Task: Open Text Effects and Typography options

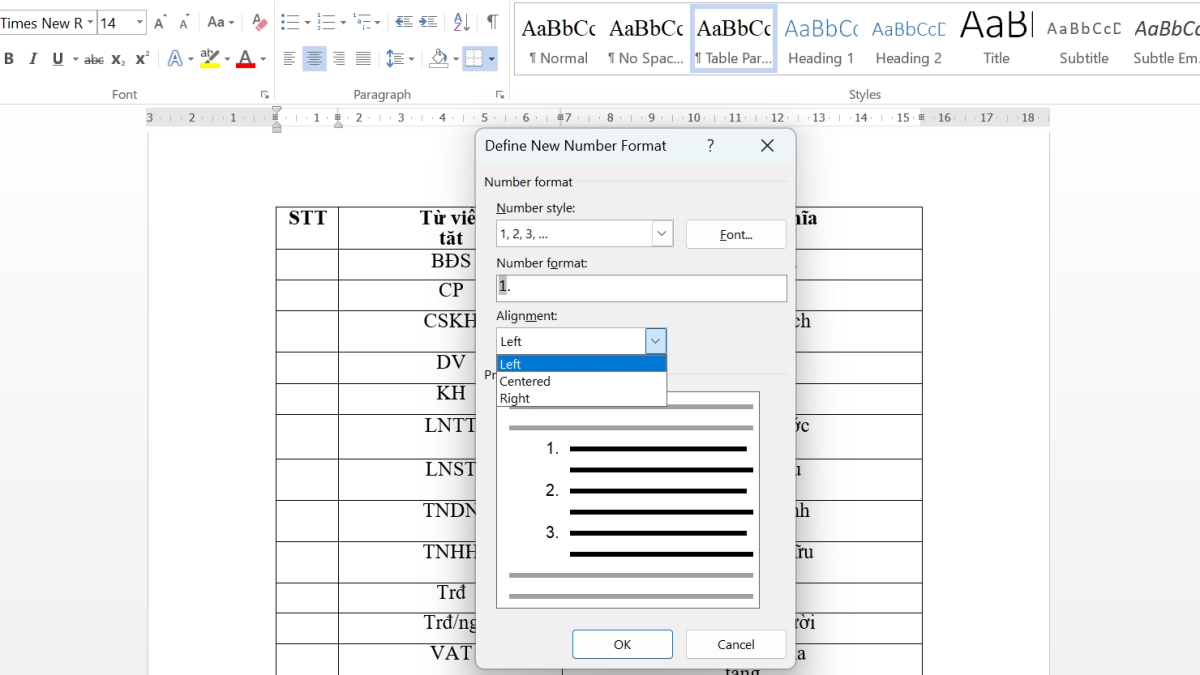Action: [x=178, y=59]
